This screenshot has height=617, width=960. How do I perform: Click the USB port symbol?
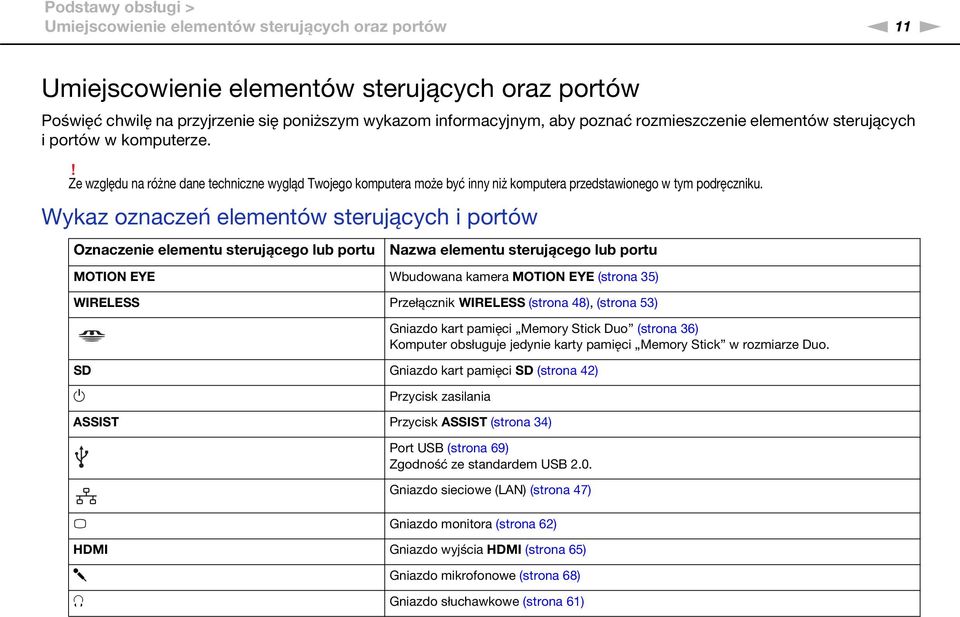[x=81, y=457]
